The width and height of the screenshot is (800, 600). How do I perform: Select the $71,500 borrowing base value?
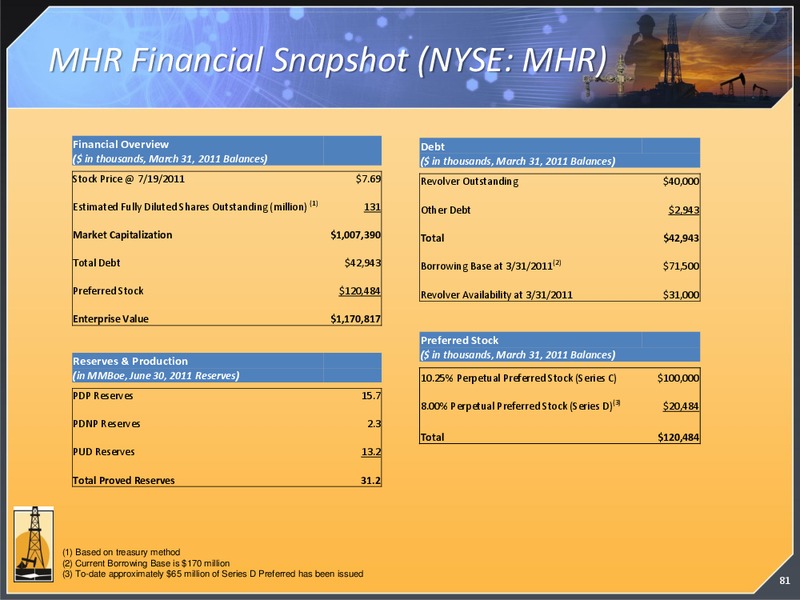click(x=681, y=266)
